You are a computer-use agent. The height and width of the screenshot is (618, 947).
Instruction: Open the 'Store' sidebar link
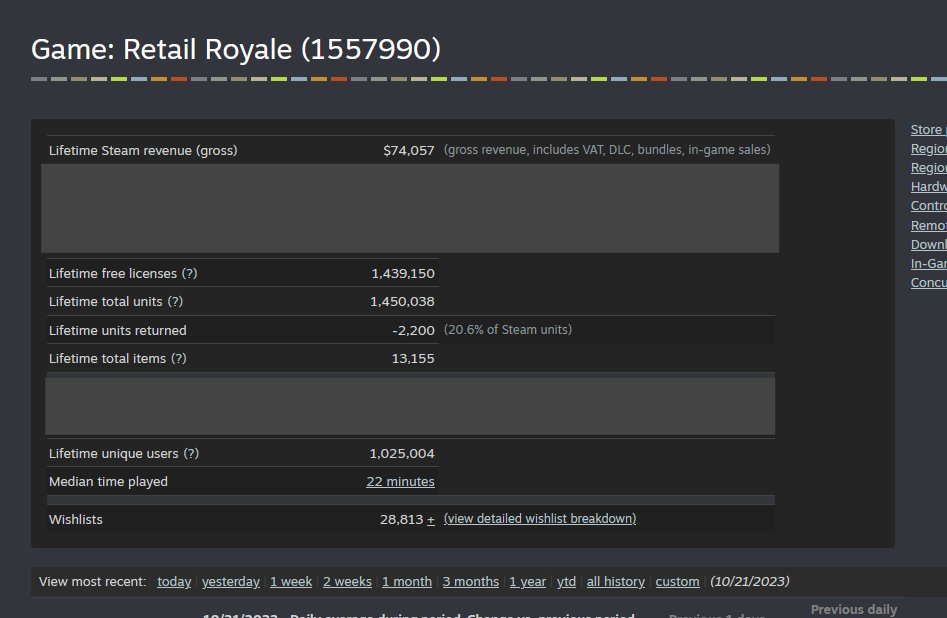point(928,129)
